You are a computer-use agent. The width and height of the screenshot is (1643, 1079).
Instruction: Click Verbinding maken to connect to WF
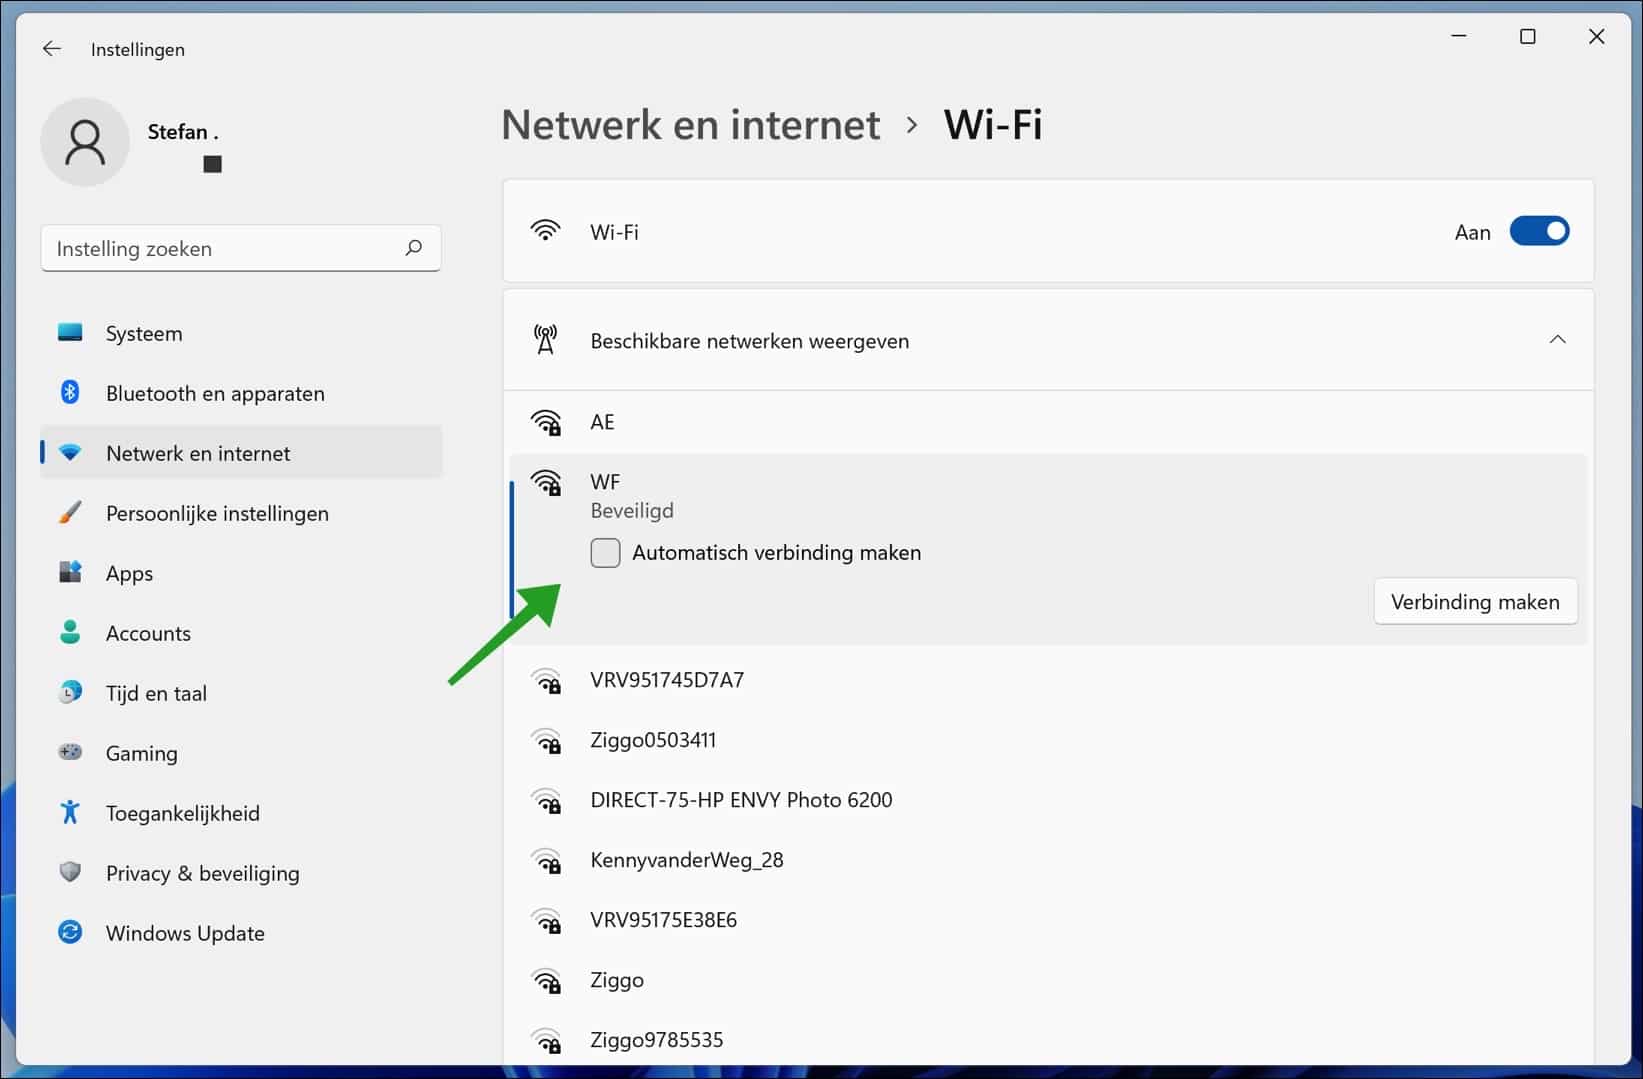[1475, 601]
